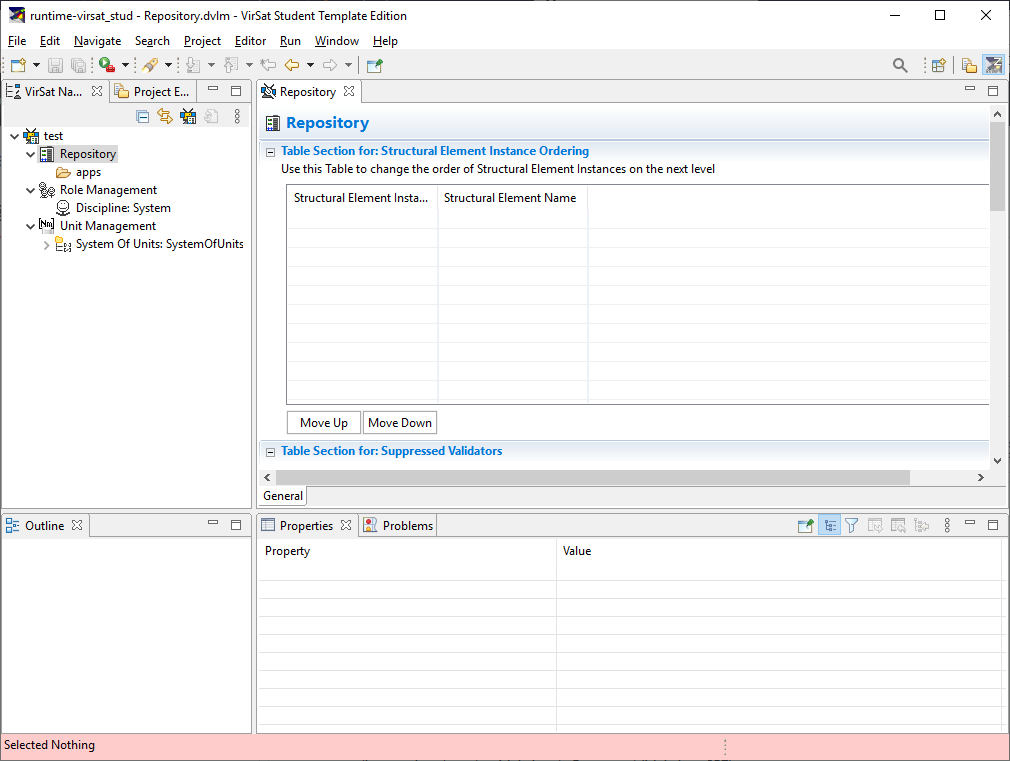
Task: Click the Pin Editor icon in main toolbar
Action: (x=374, y=65)
